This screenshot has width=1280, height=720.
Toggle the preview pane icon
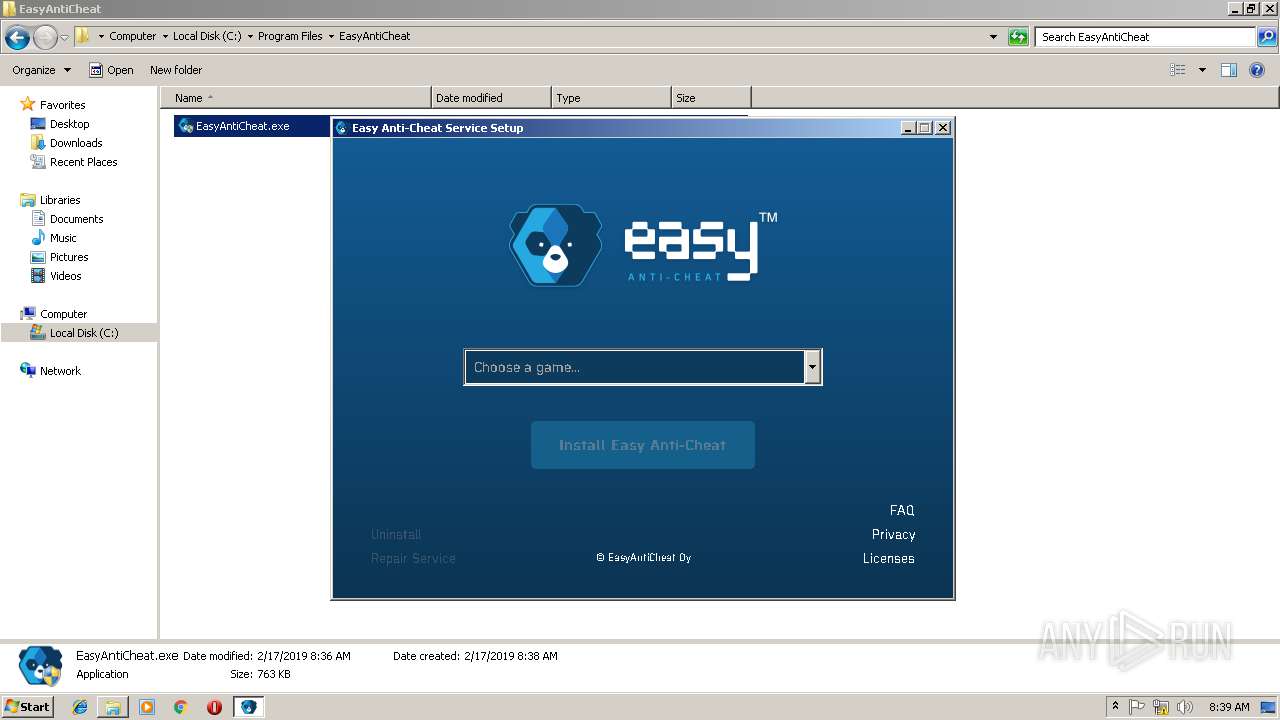pyautogui.click(x=1229, y=70)
